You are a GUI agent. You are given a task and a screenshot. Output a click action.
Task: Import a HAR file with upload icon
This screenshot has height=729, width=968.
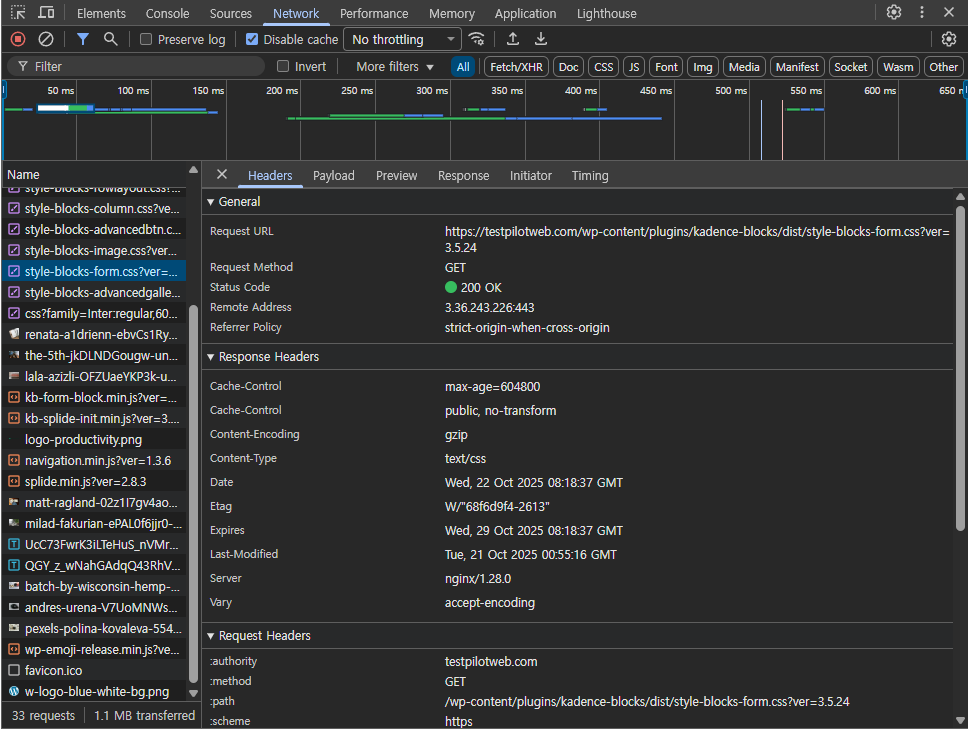(513, 39)
